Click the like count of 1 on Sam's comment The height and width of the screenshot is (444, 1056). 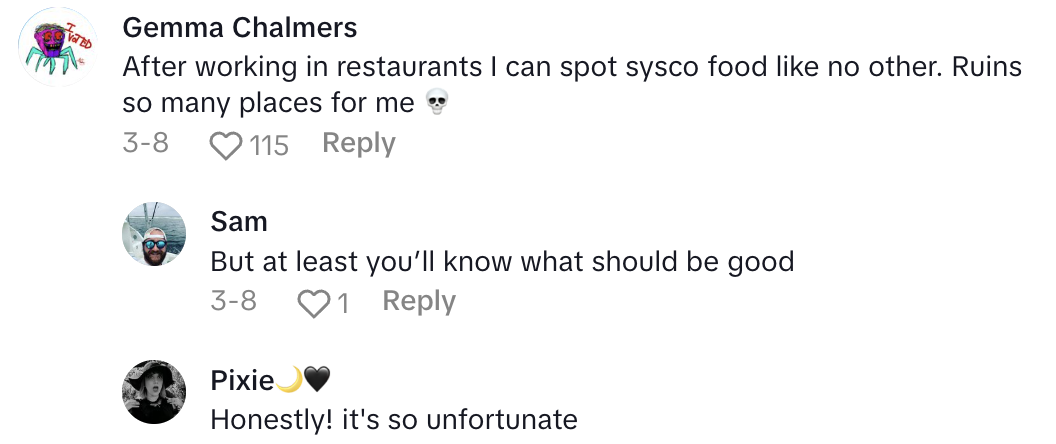pyautogui.click(x=343, y=303)
